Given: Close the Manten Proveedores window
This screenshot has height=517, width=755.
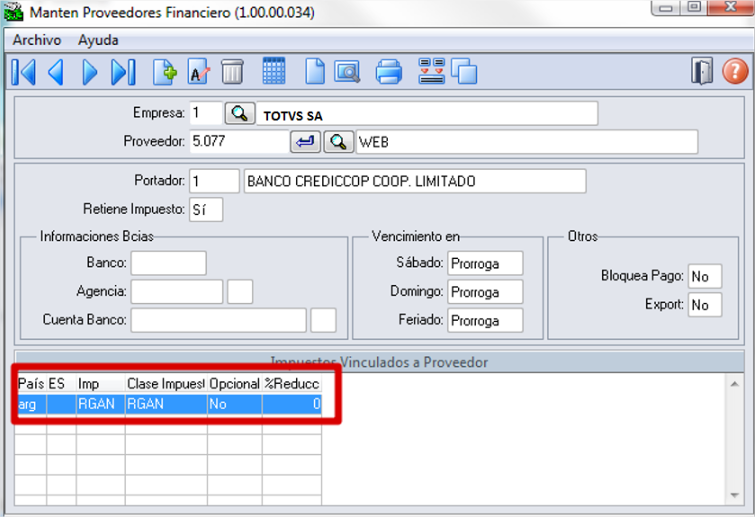Looking at the screenshot, I should click(731, 8).
